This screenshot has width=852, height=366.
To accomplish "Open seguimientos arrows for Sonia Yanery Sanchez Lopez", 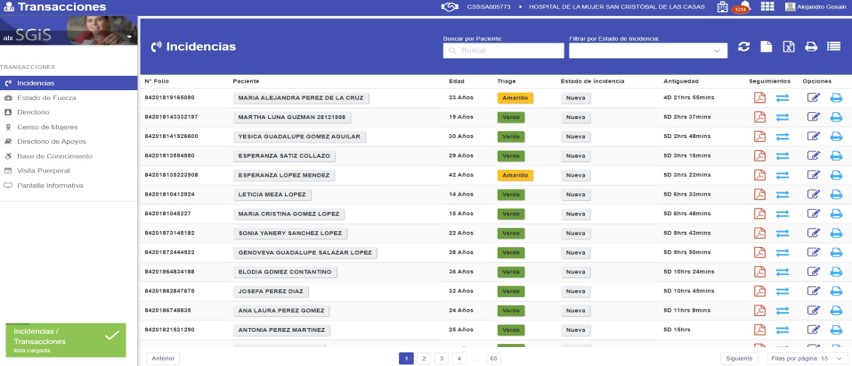I will coord(782,234).
